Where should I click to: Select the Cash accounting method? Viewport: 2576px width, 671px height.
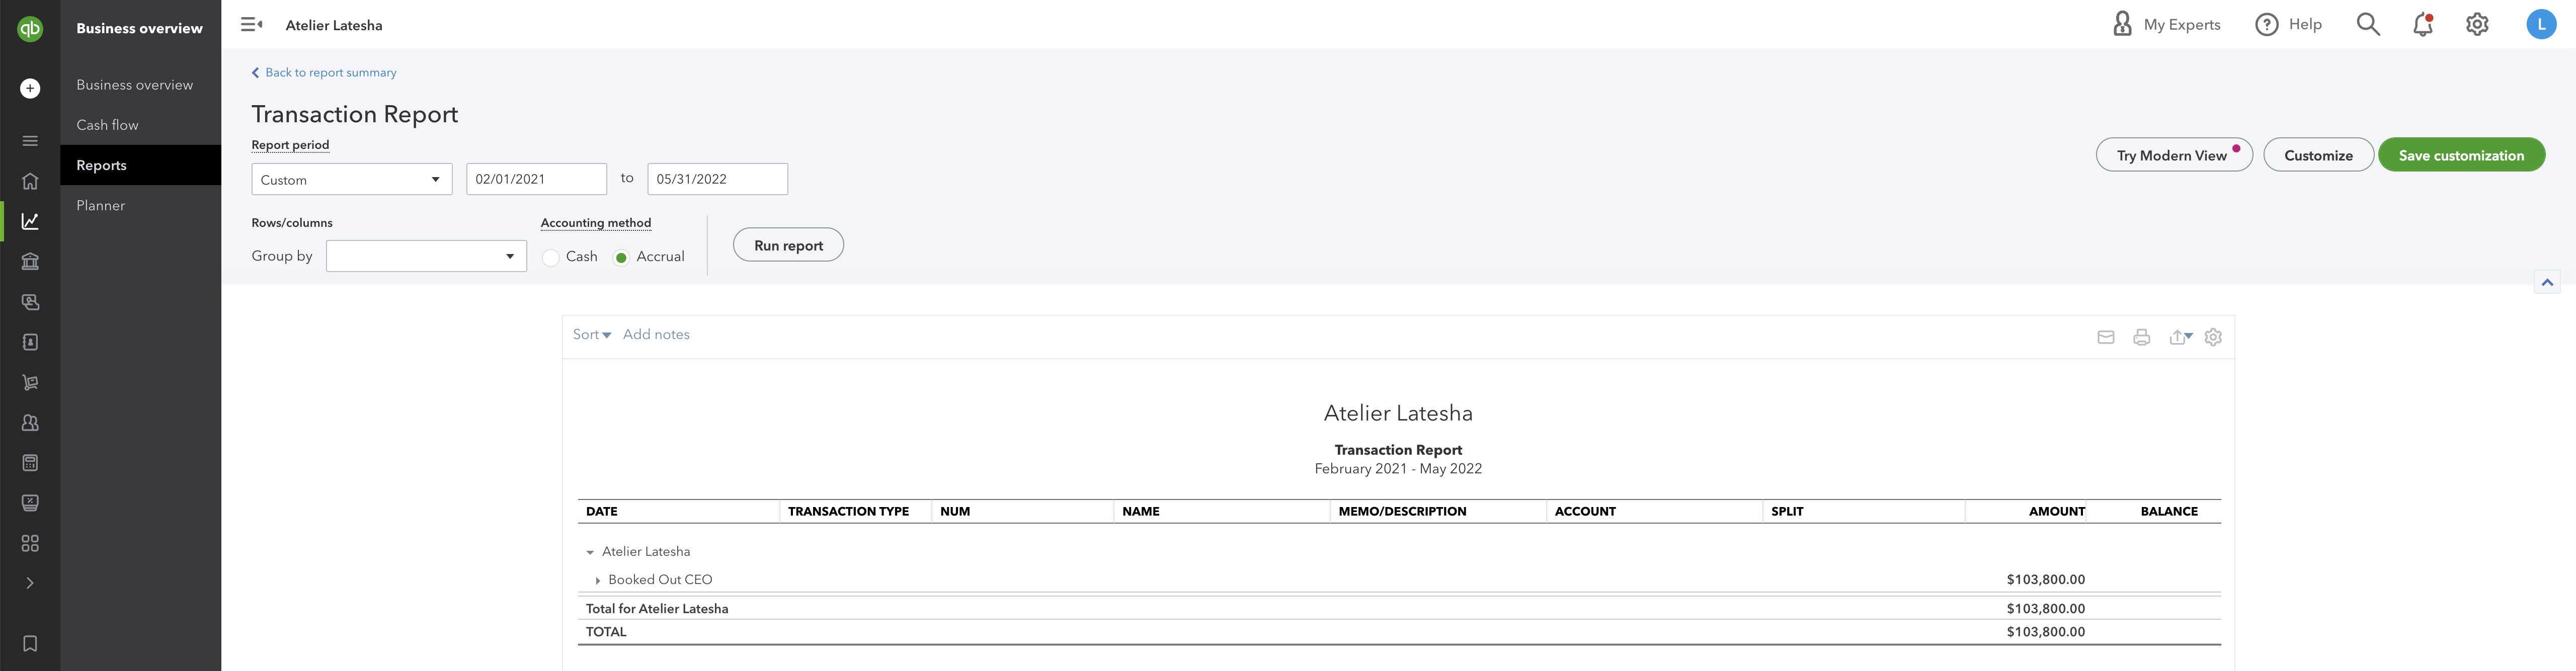[551, 257]
